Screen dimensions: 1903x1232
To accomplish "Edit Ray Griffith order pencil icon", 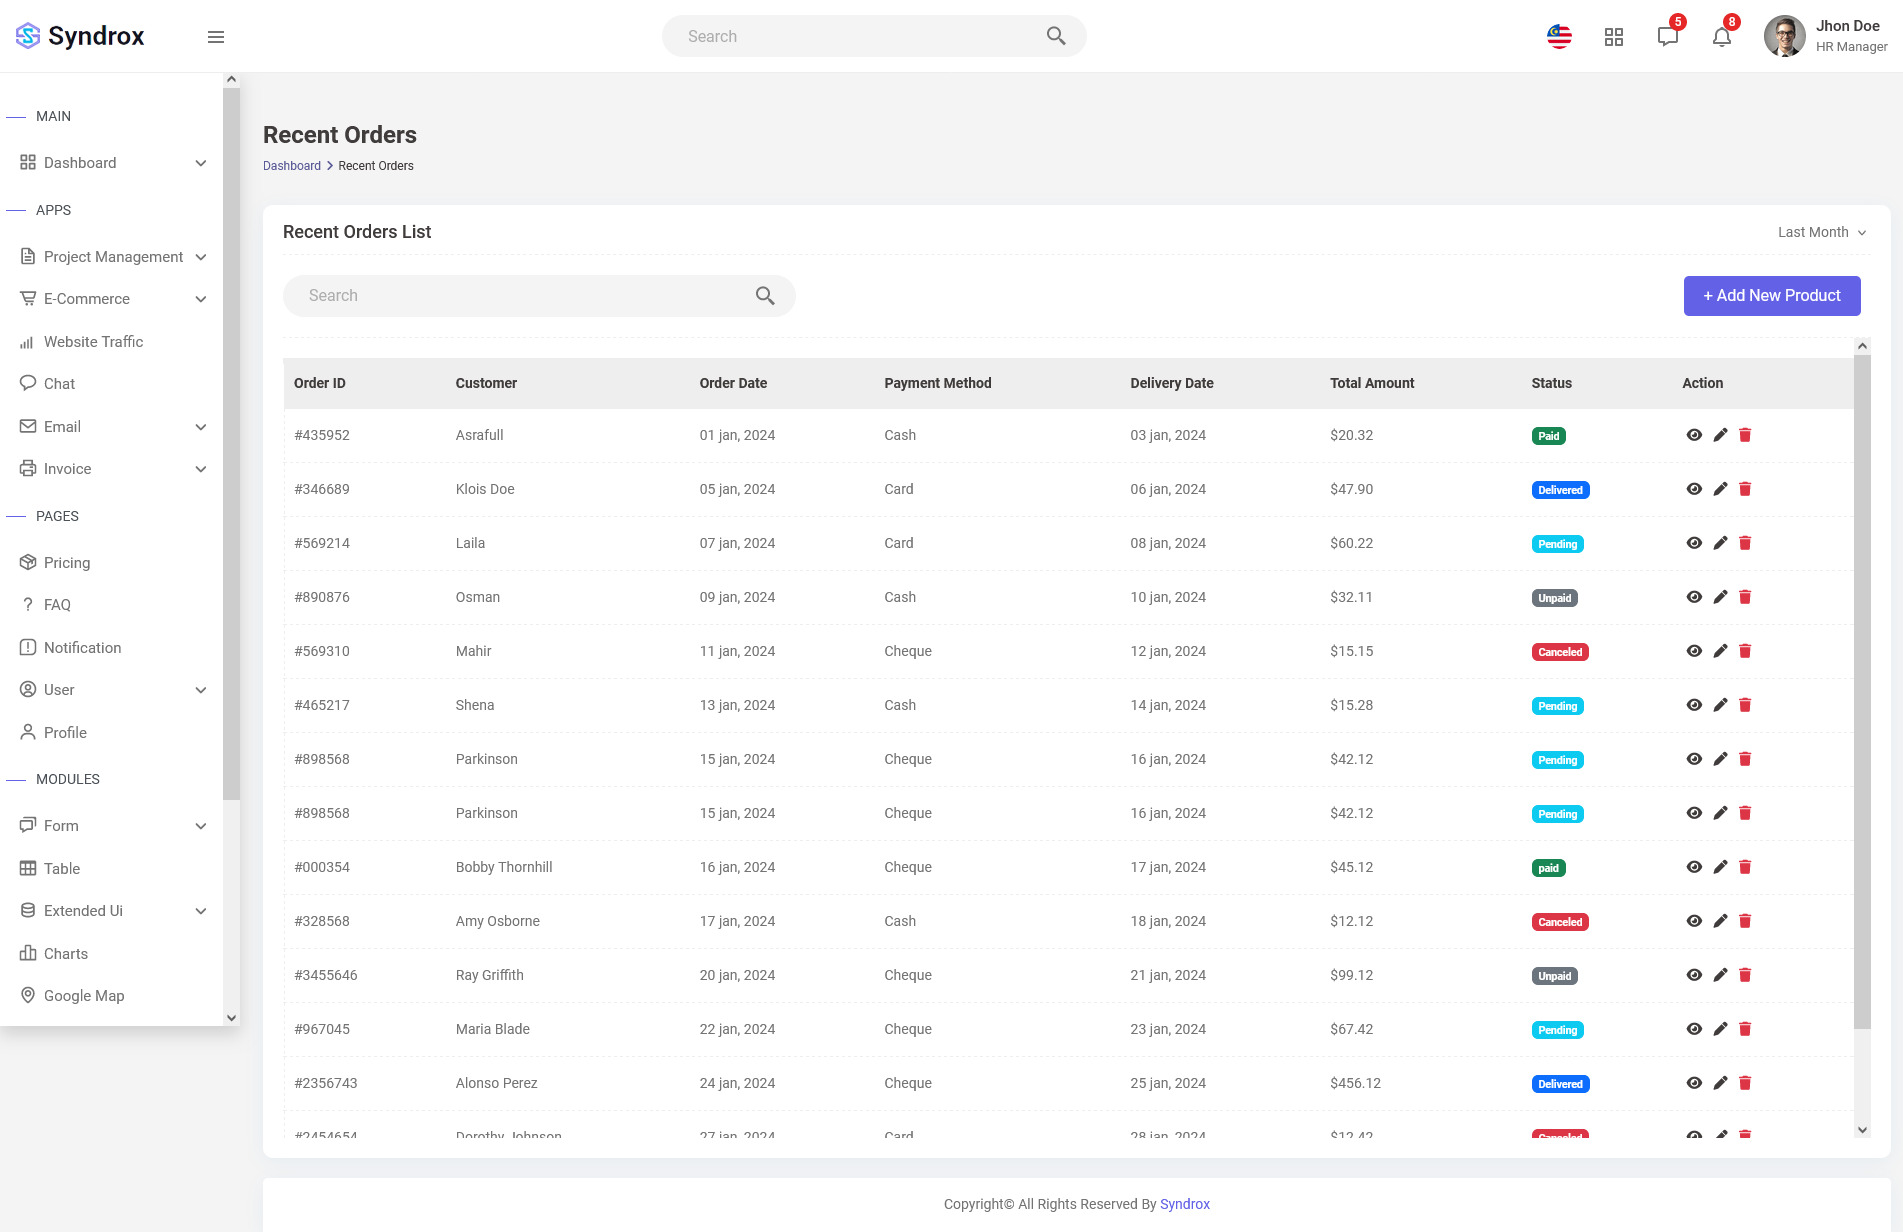I will [x=1720, y=975].
